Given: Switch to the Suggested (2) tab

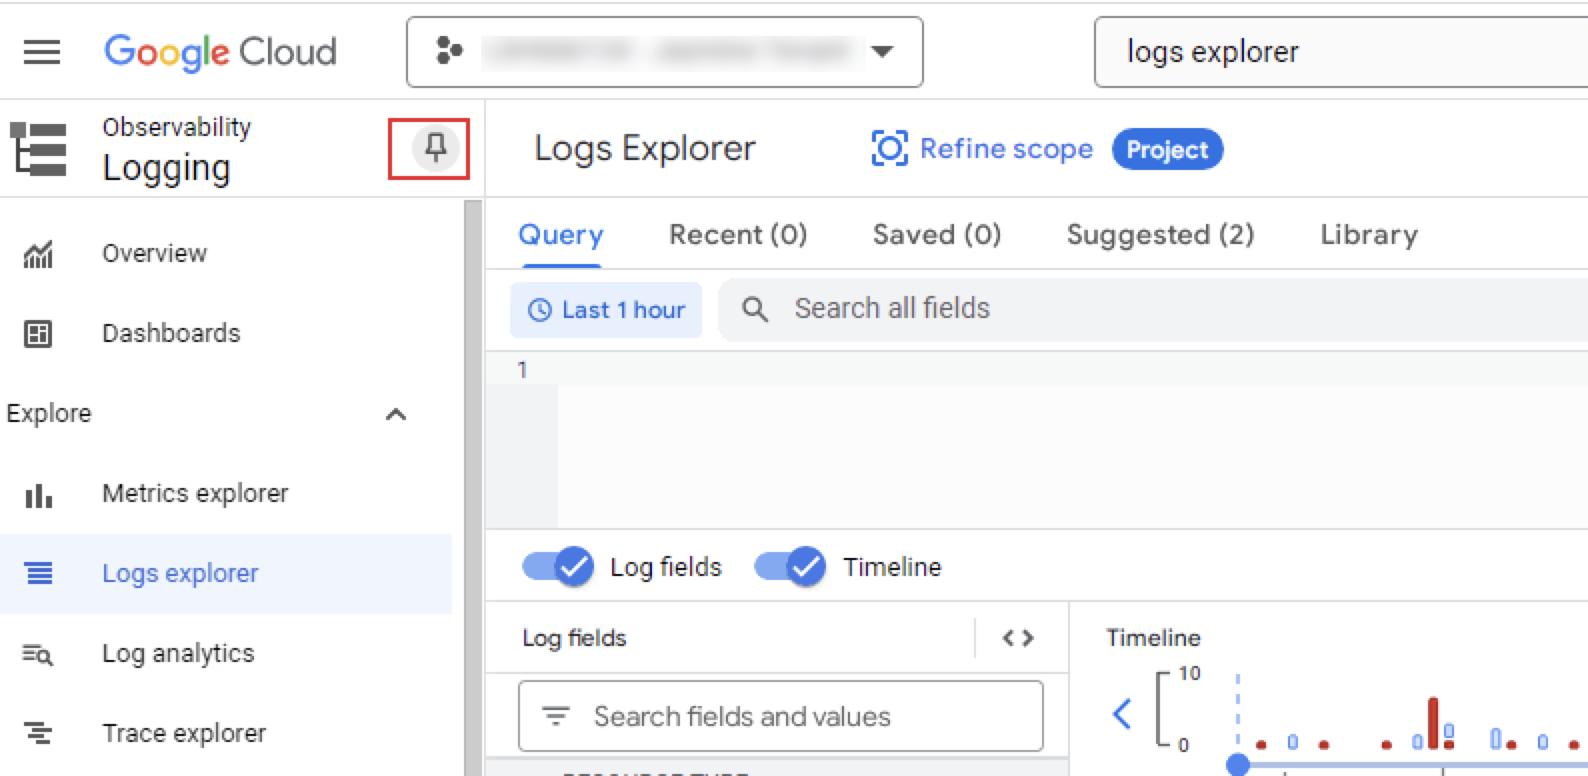Looking at the screenshot, I should pos(1160,235).
